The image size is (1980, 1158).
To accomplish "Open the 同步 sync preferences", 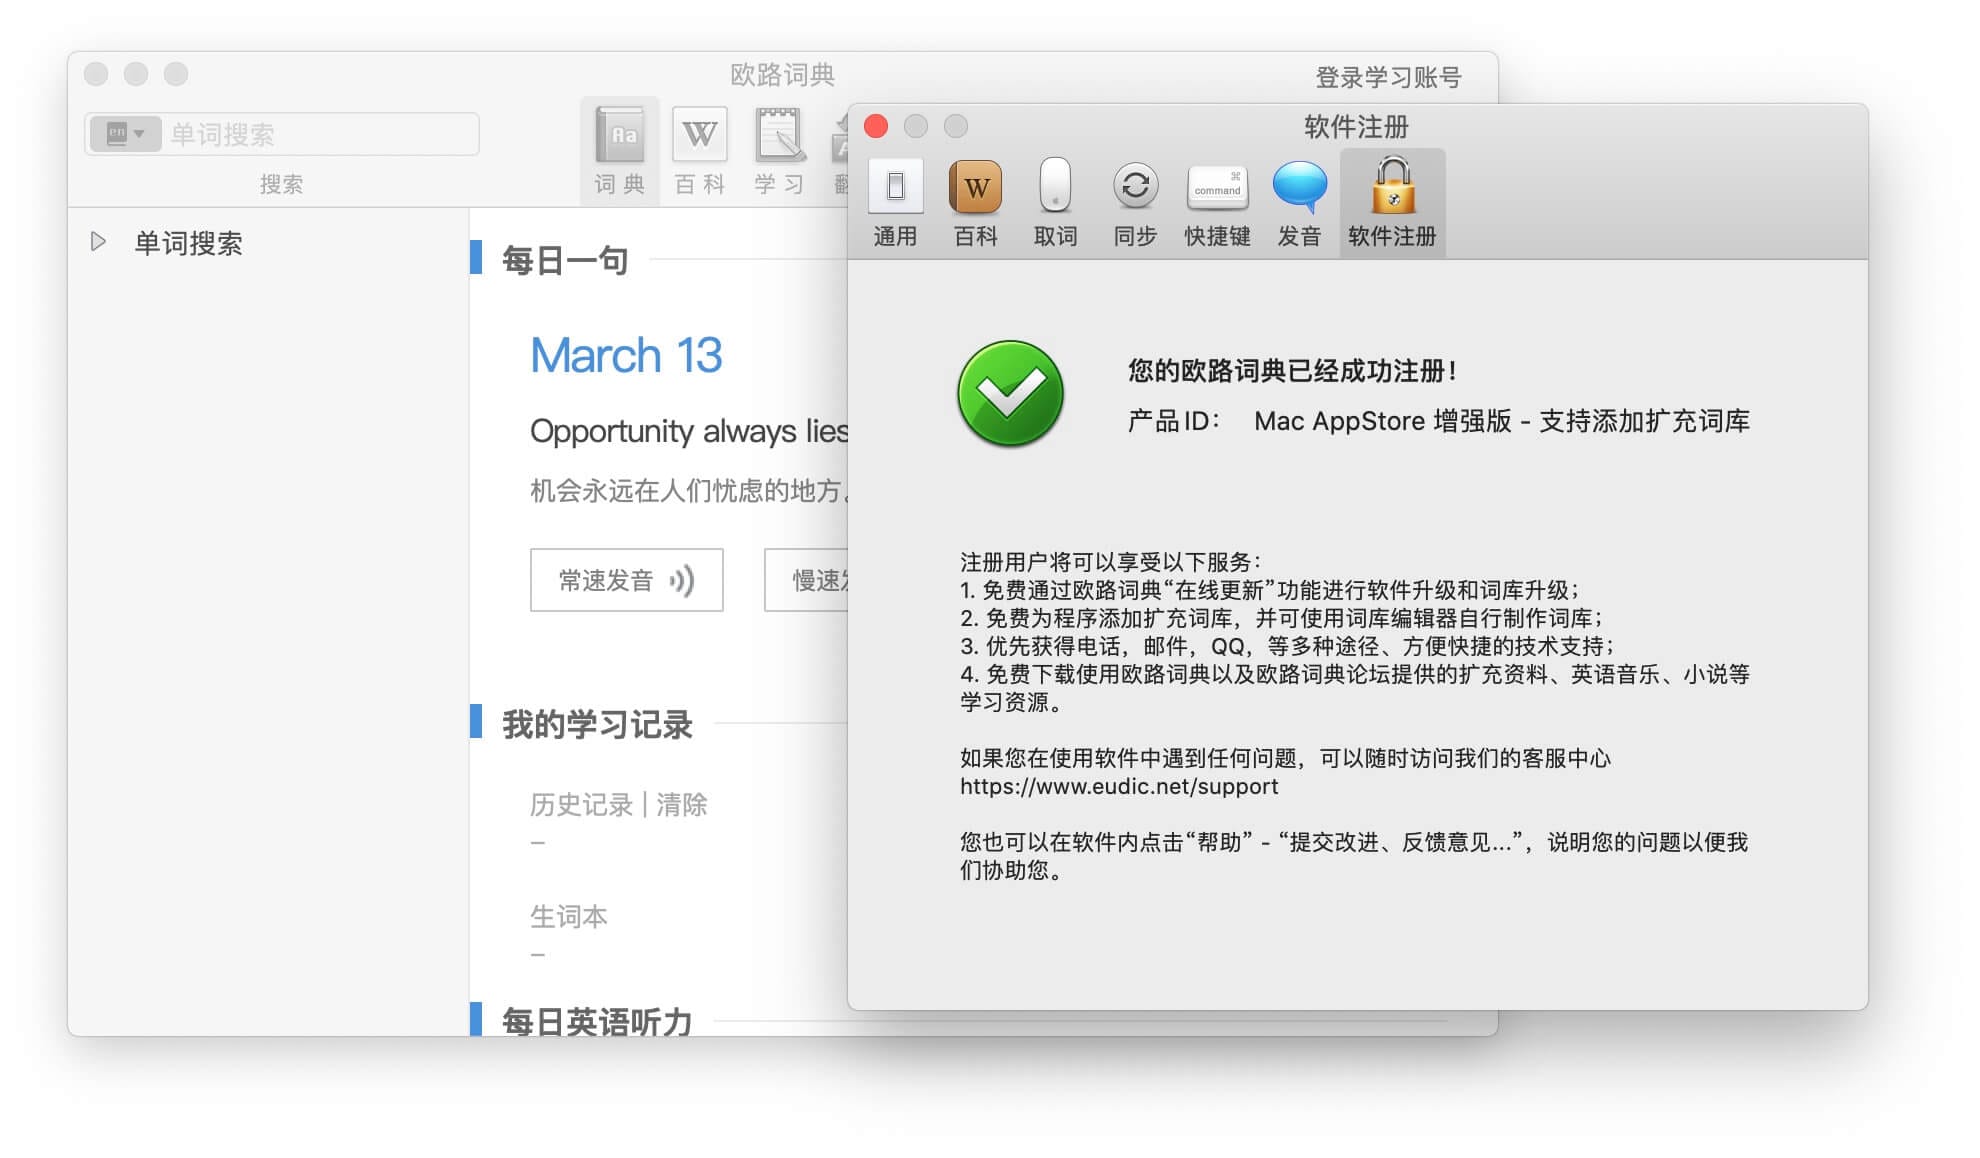I will click(x=1135, y=203).
